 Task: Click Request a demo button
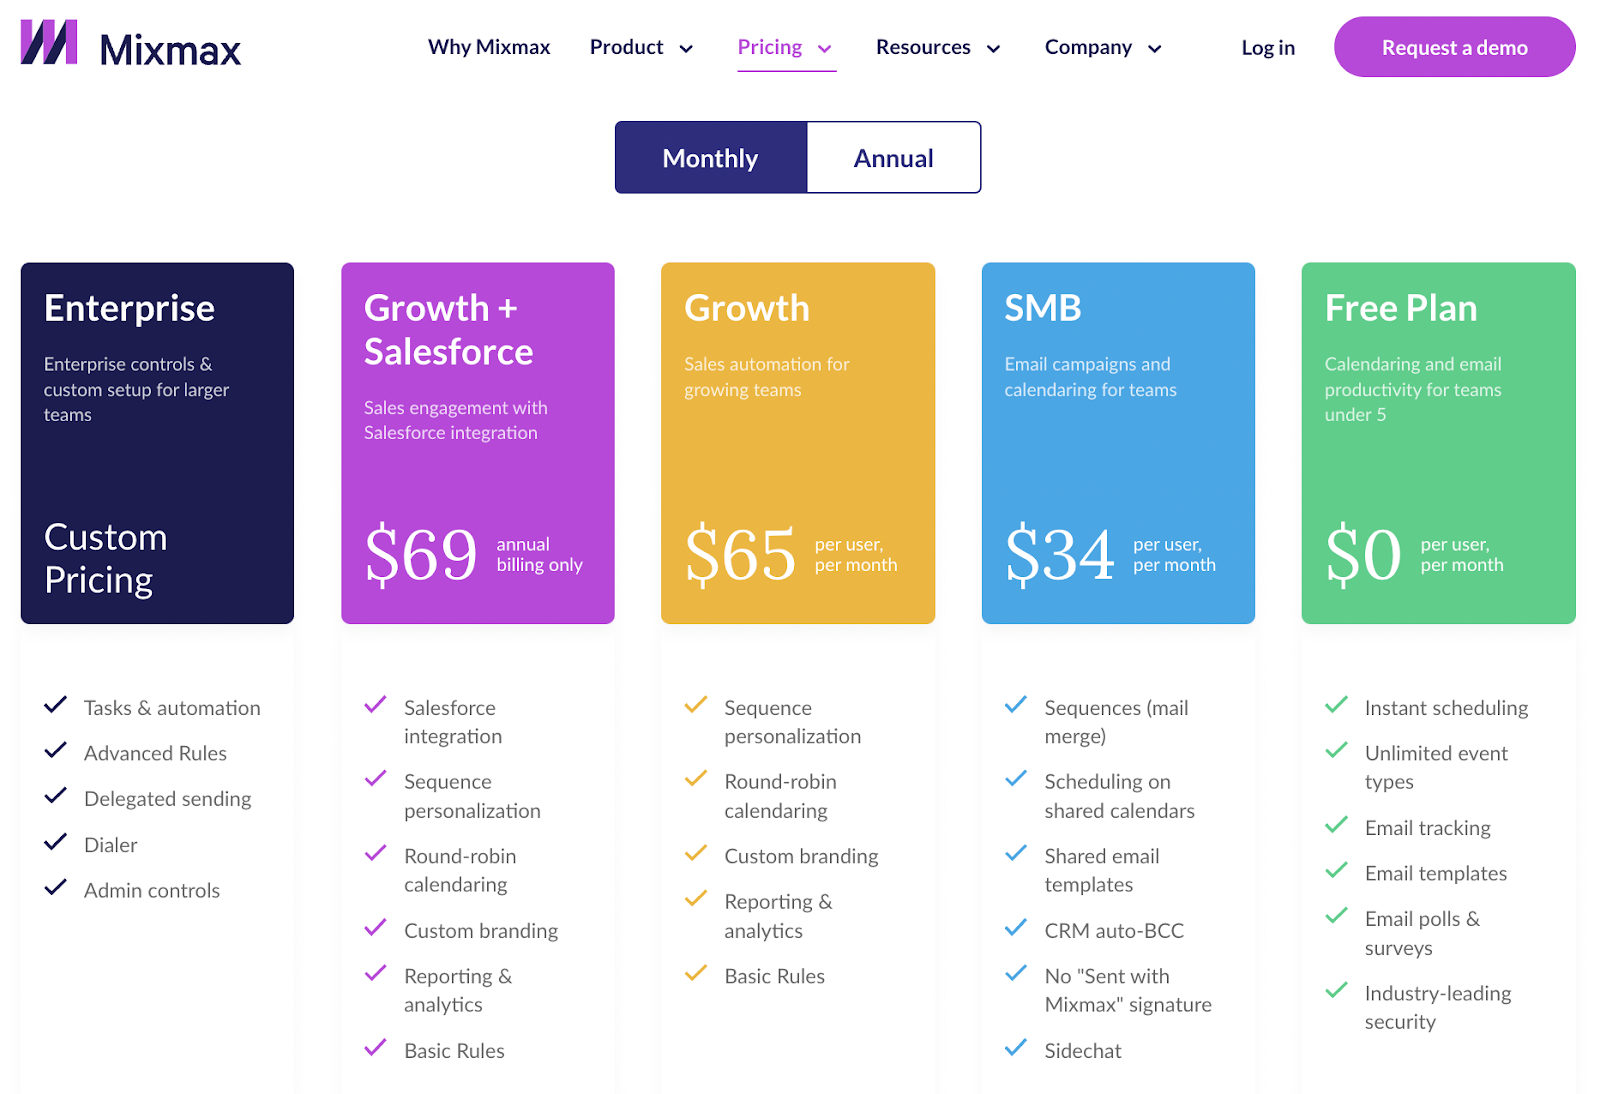coord(1454,48)
